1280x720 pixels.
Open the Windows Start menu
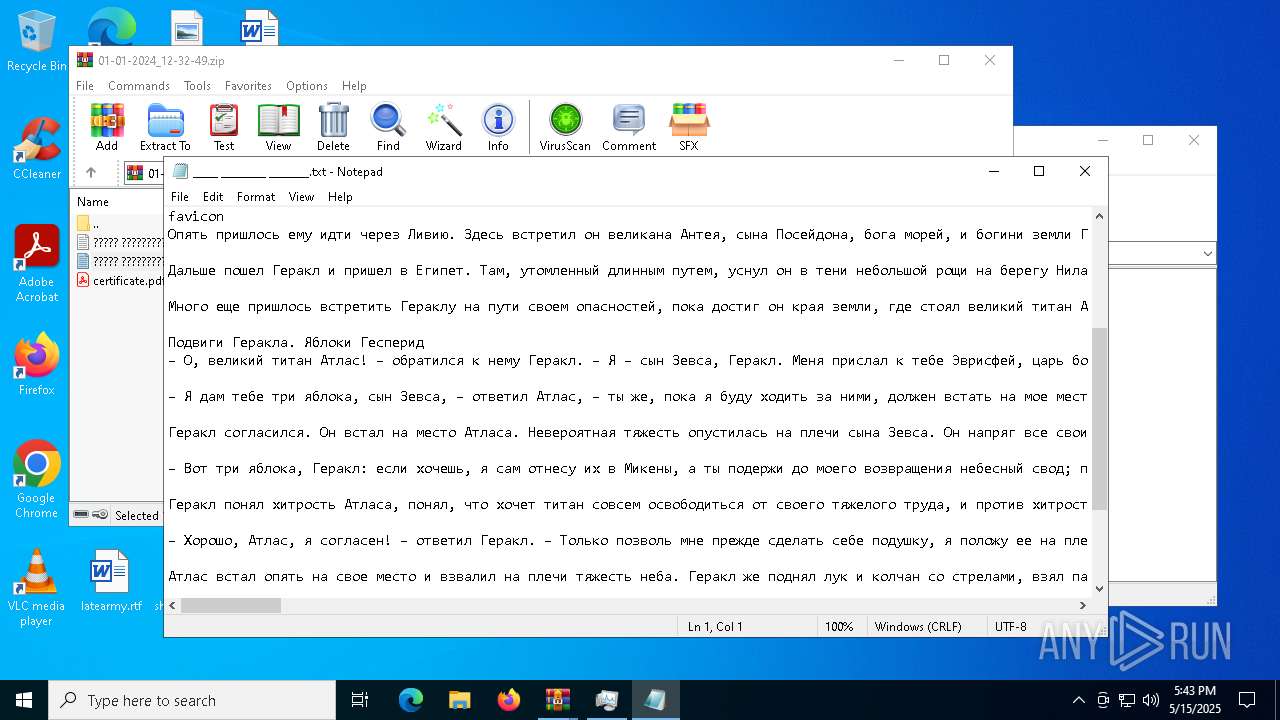pos(24,700)
